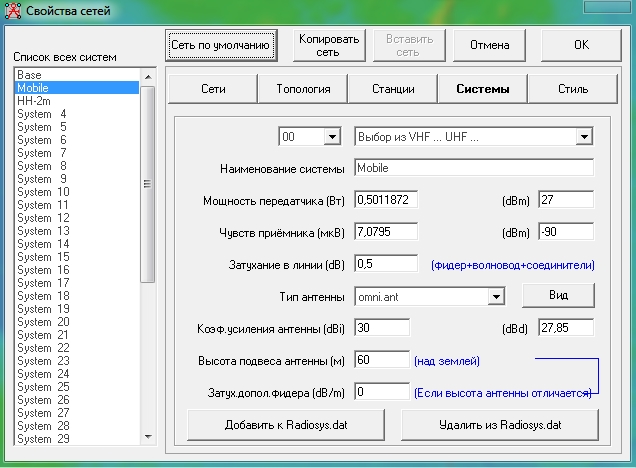Click the Наименование системы text field
The width and height of the screenshot is (636, 468).
[x=473, y=168]
